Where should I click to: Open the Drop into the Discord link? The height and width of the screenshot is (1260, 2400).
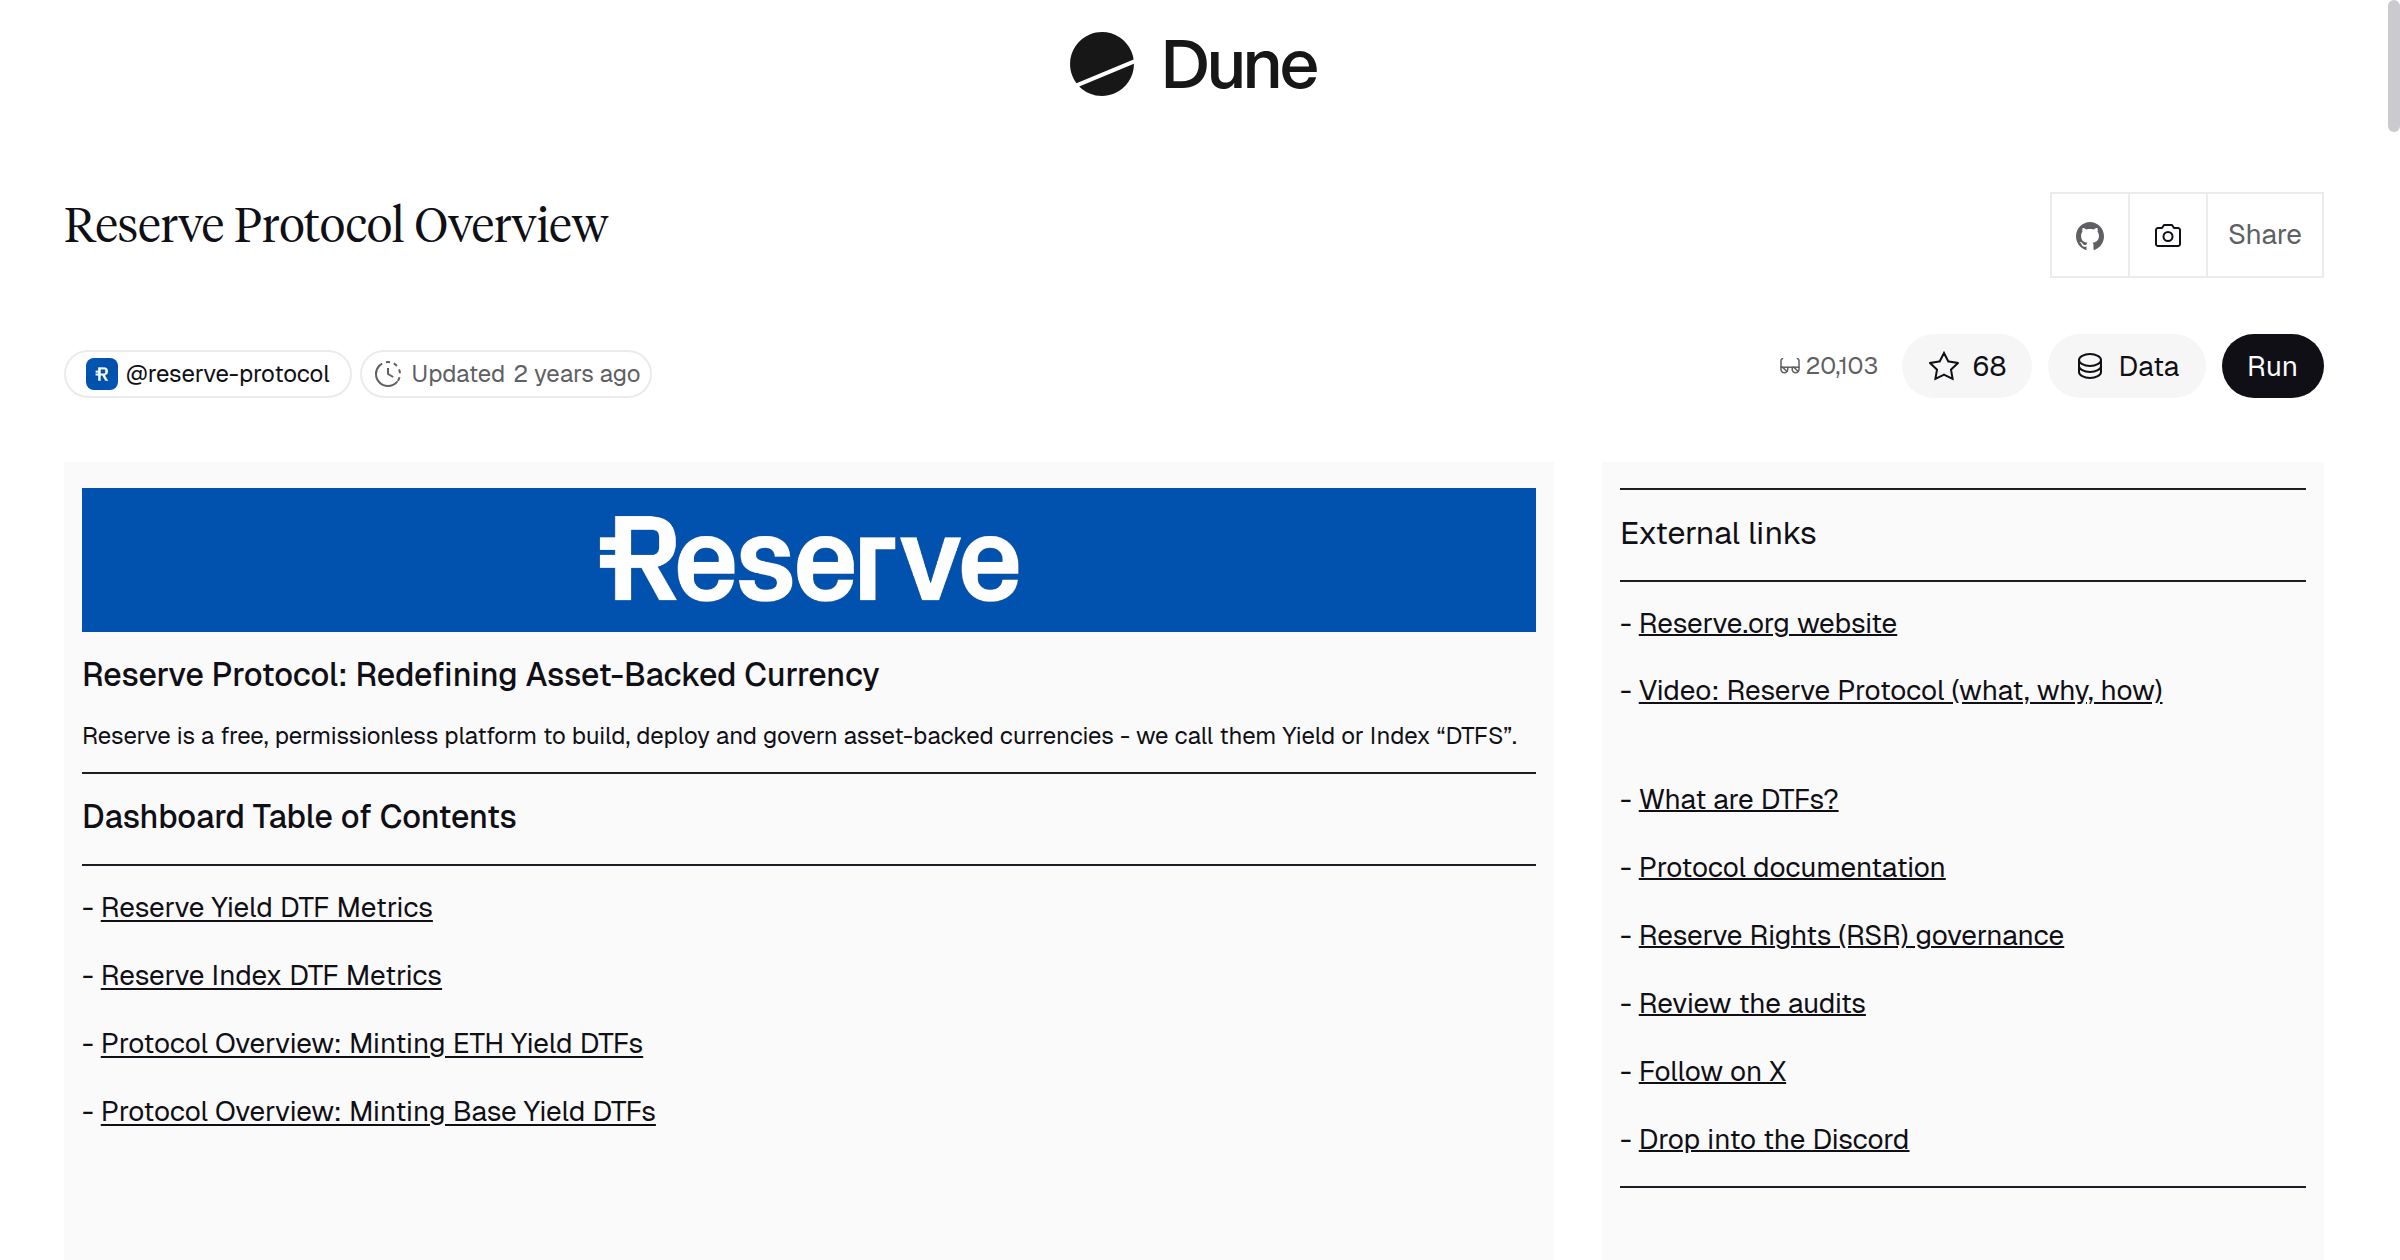point(1773,1139)
